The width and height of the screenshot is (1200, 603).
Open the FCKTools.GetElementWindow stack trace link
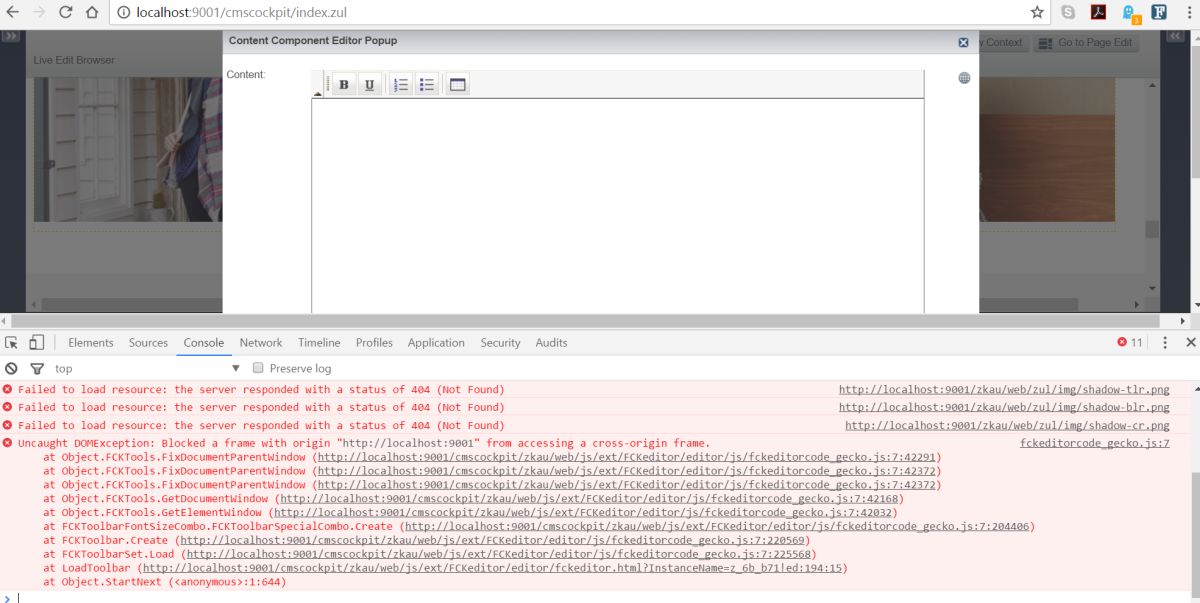pyautogui.click(x=582, y=513)
